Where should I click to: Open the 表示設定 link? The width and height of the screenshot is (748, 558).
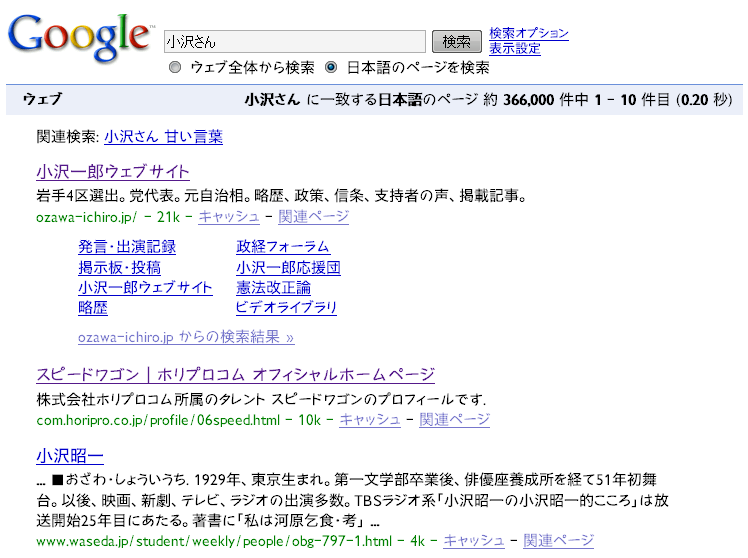(515, 49)
